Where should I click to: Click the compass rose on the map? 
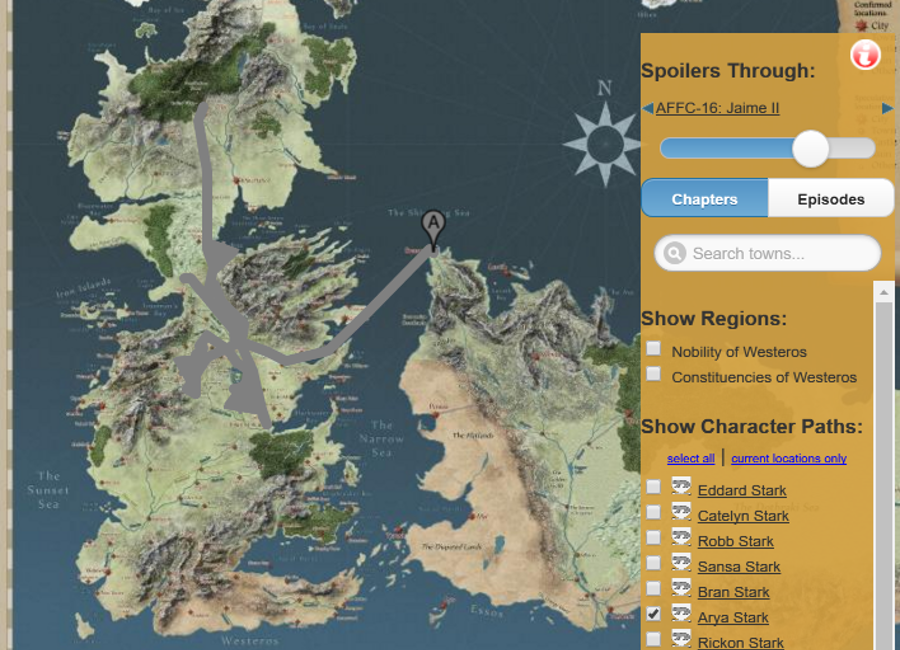coord(604,144)
